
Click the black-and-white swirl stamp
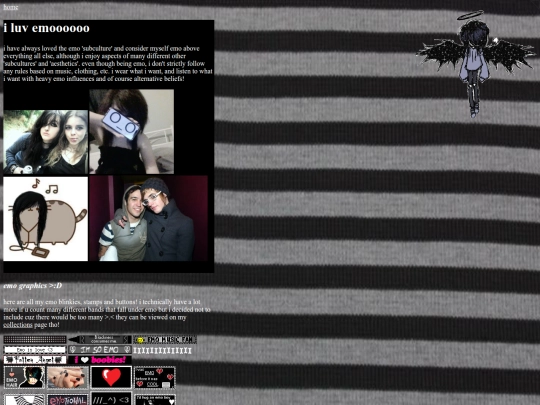(x=24, y=399)
